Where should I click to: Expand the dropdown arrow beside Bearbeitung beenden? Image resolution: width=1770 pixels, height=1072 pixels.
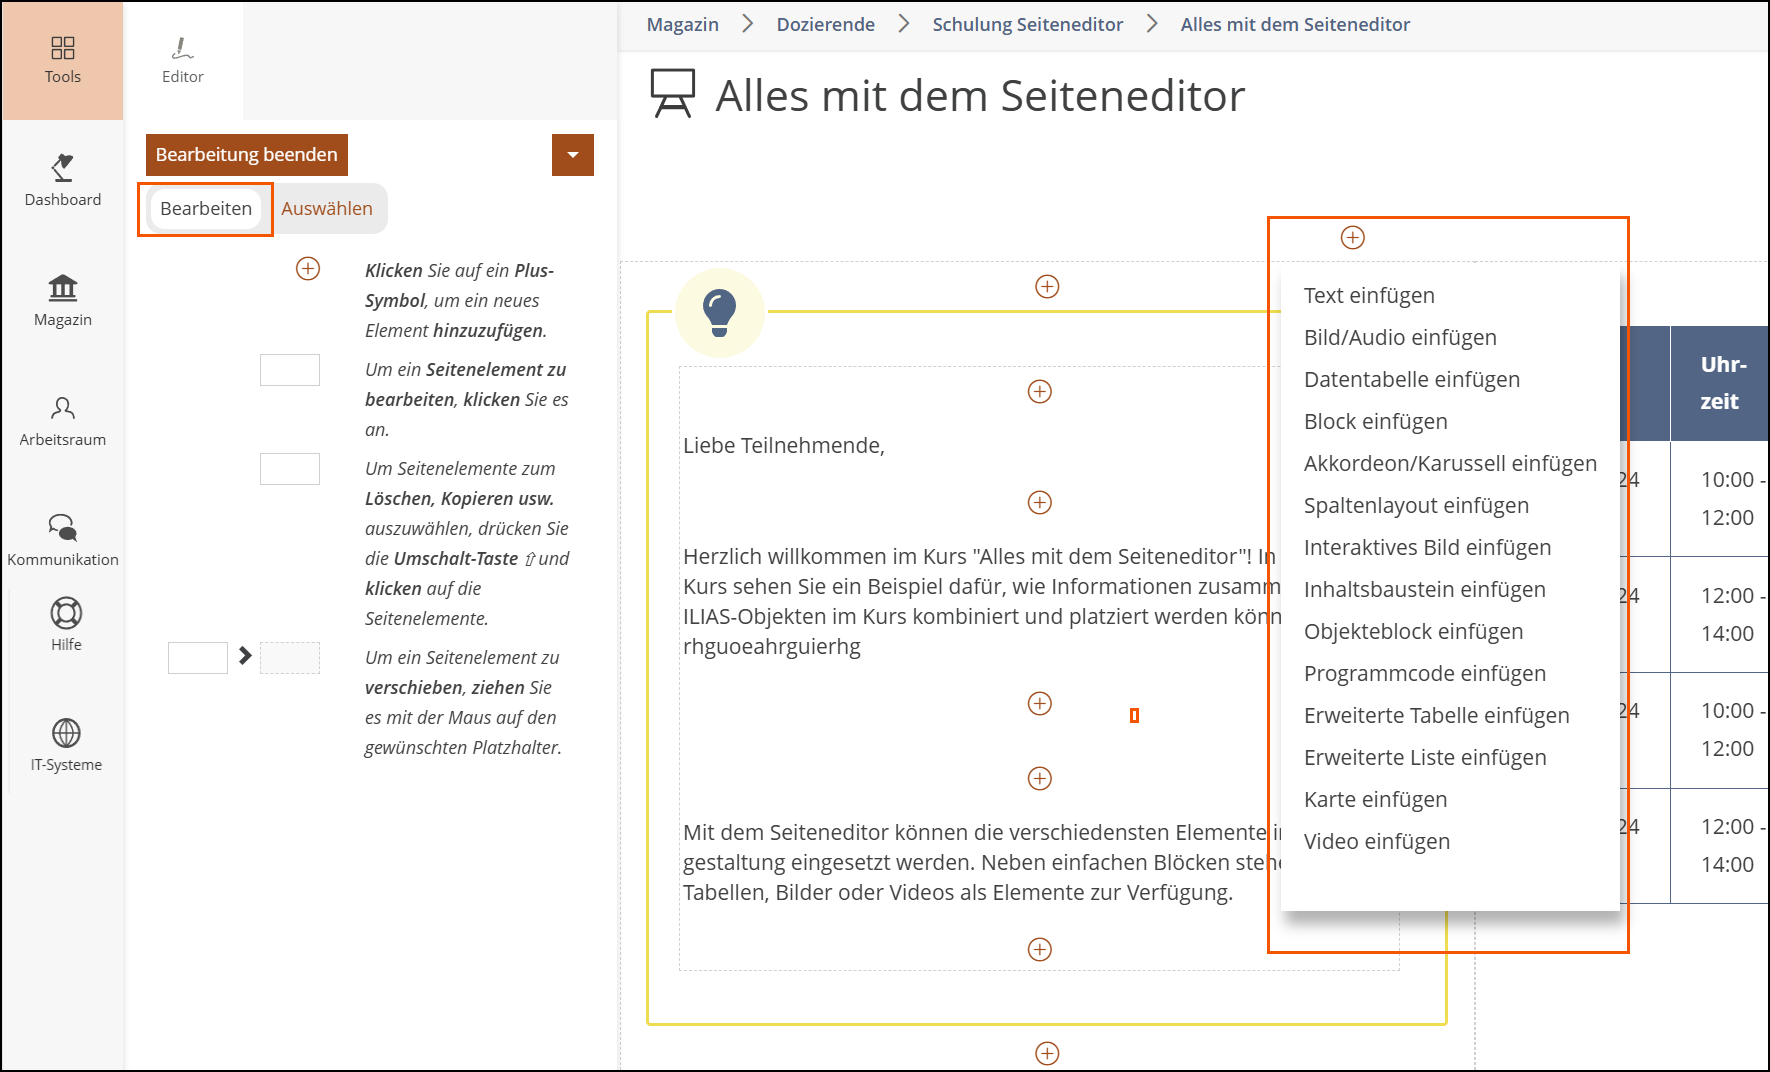coord(572,155)
